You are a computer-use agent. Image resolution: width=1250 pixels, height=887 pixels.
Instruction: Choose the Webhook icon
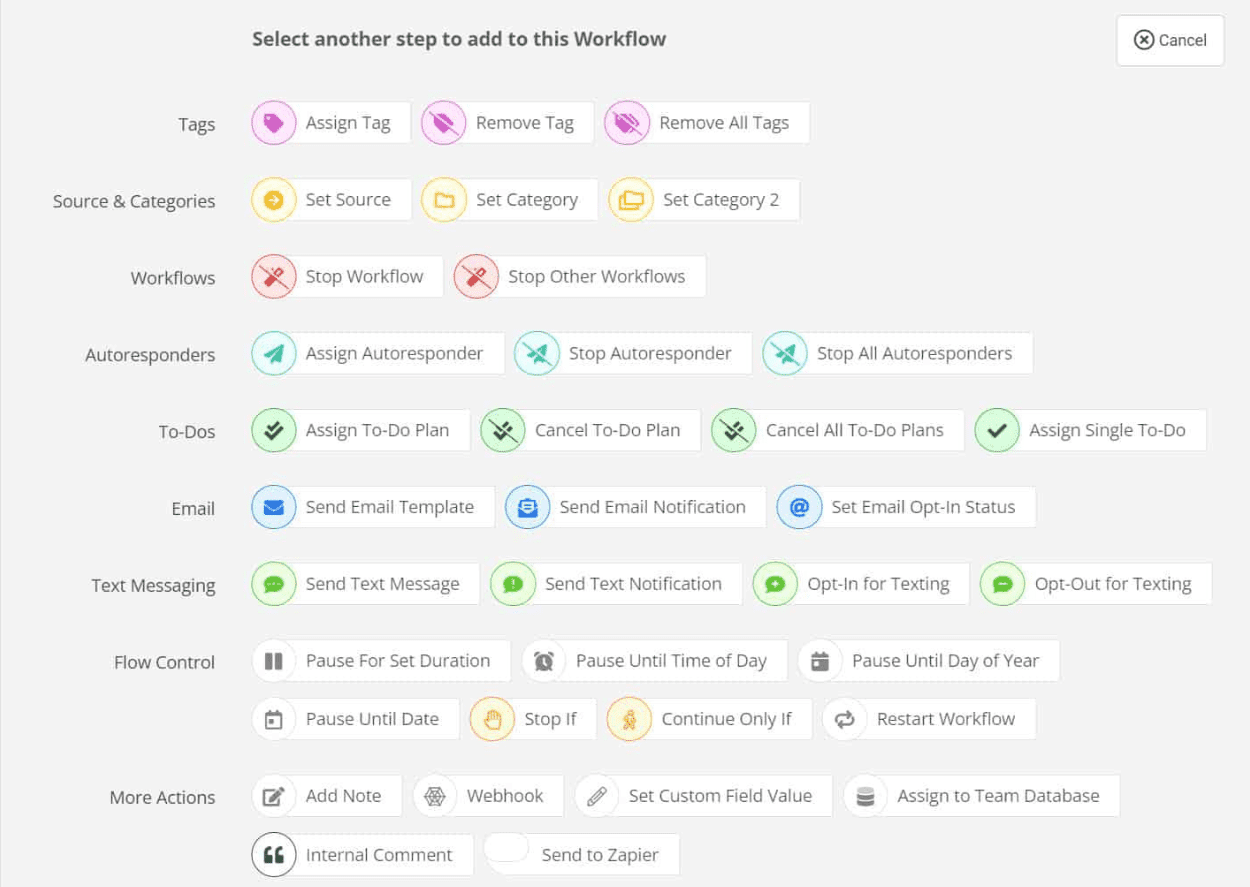[x=434, y=797]
